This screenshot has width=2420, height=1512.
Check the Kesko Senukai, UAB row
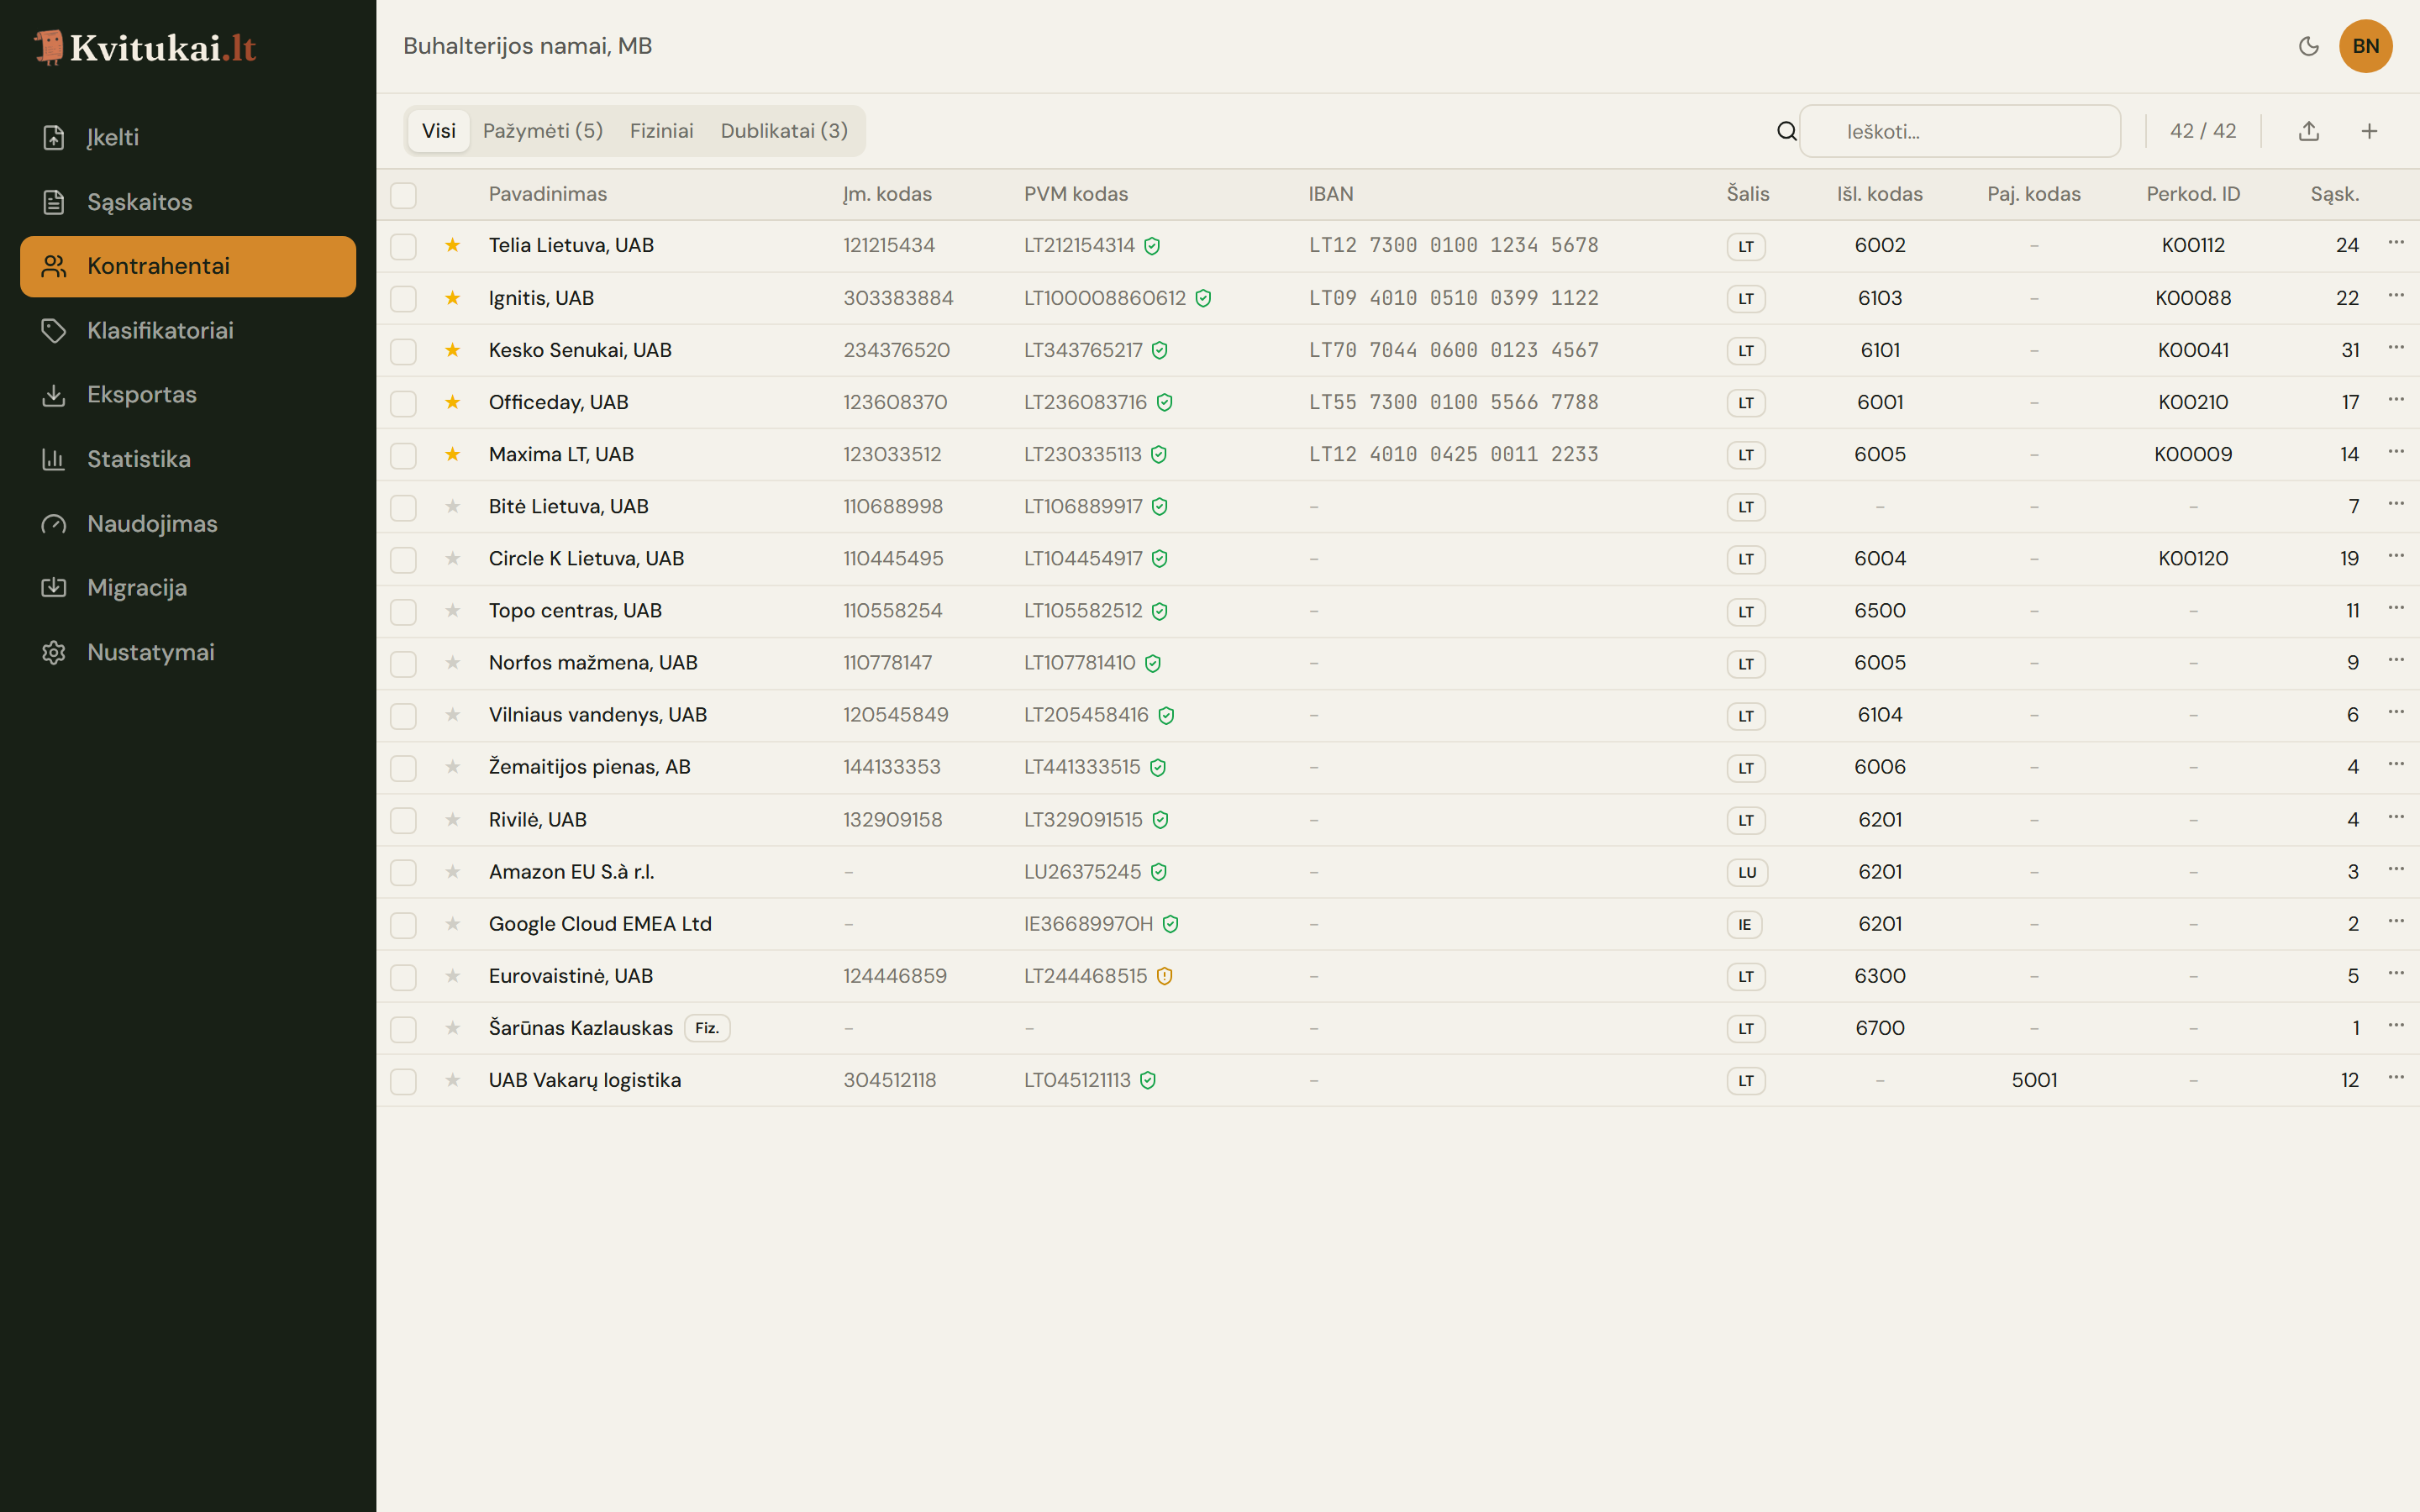(403, 351)
